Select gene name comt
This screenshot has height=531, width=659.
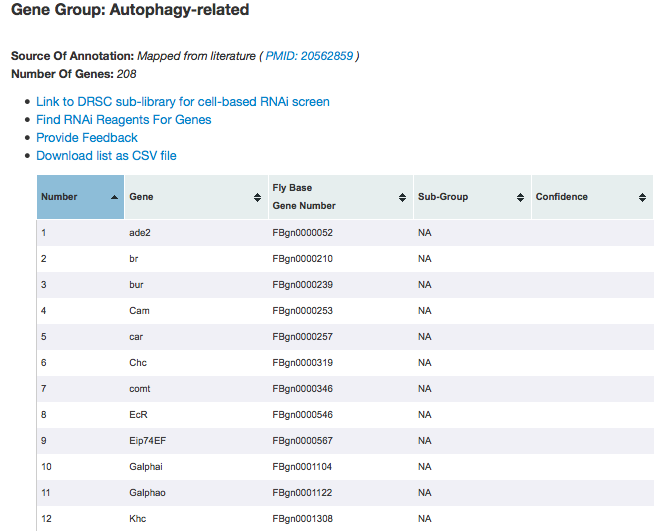pos(140,389)
